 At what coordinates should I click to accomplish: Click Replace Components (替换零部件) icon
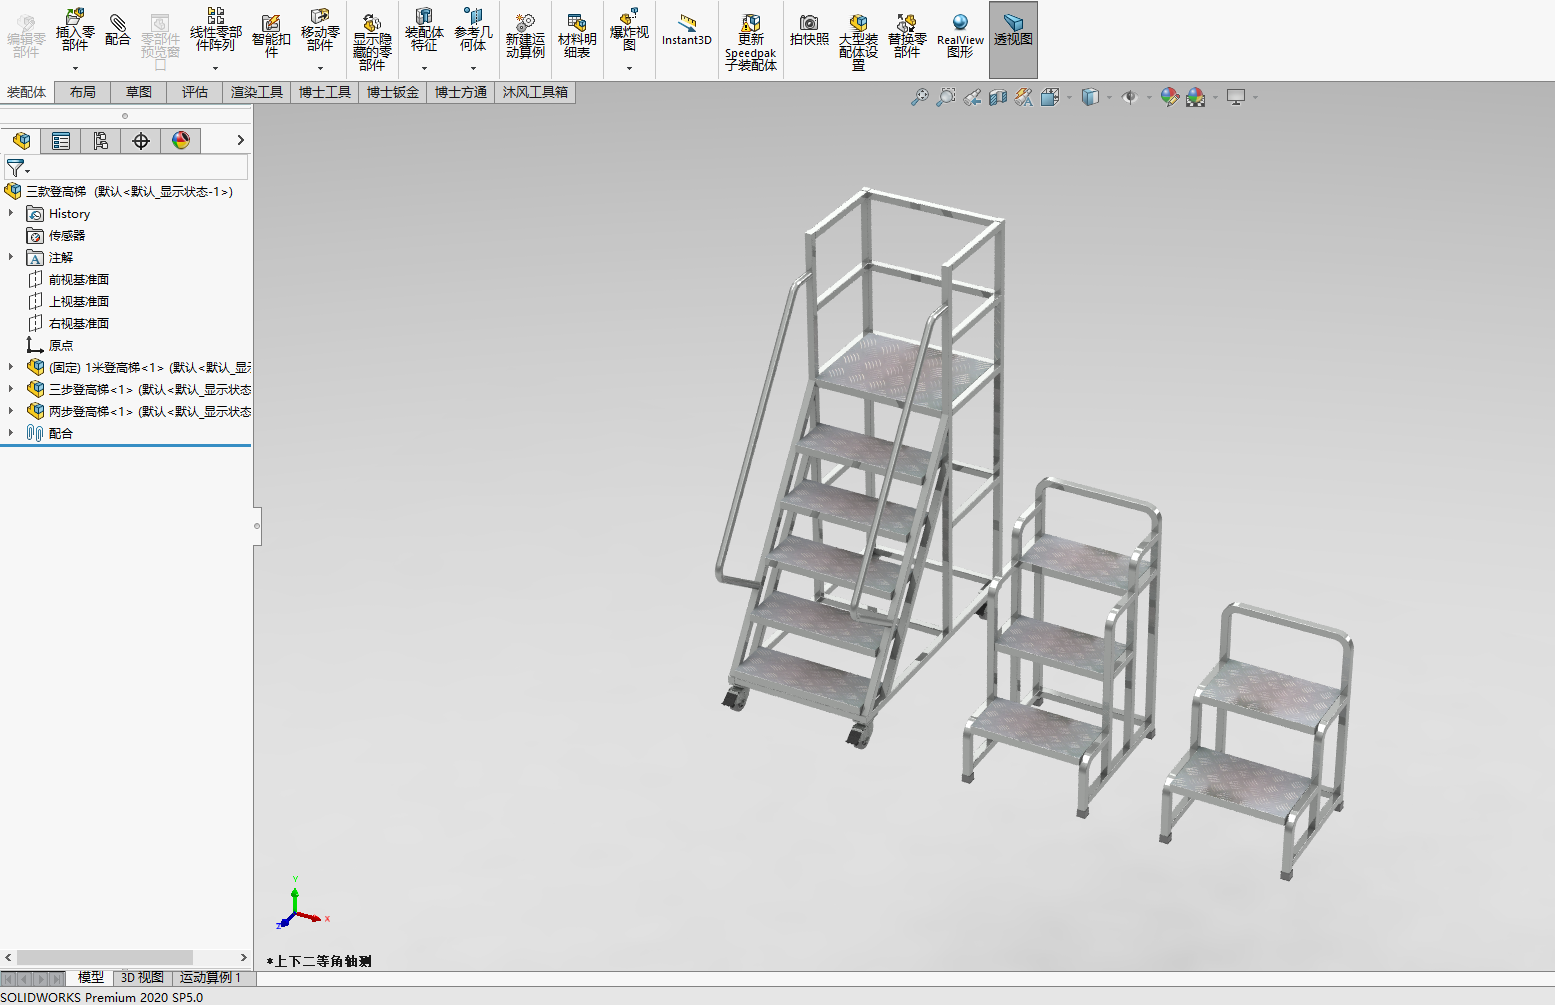[907, 36]
